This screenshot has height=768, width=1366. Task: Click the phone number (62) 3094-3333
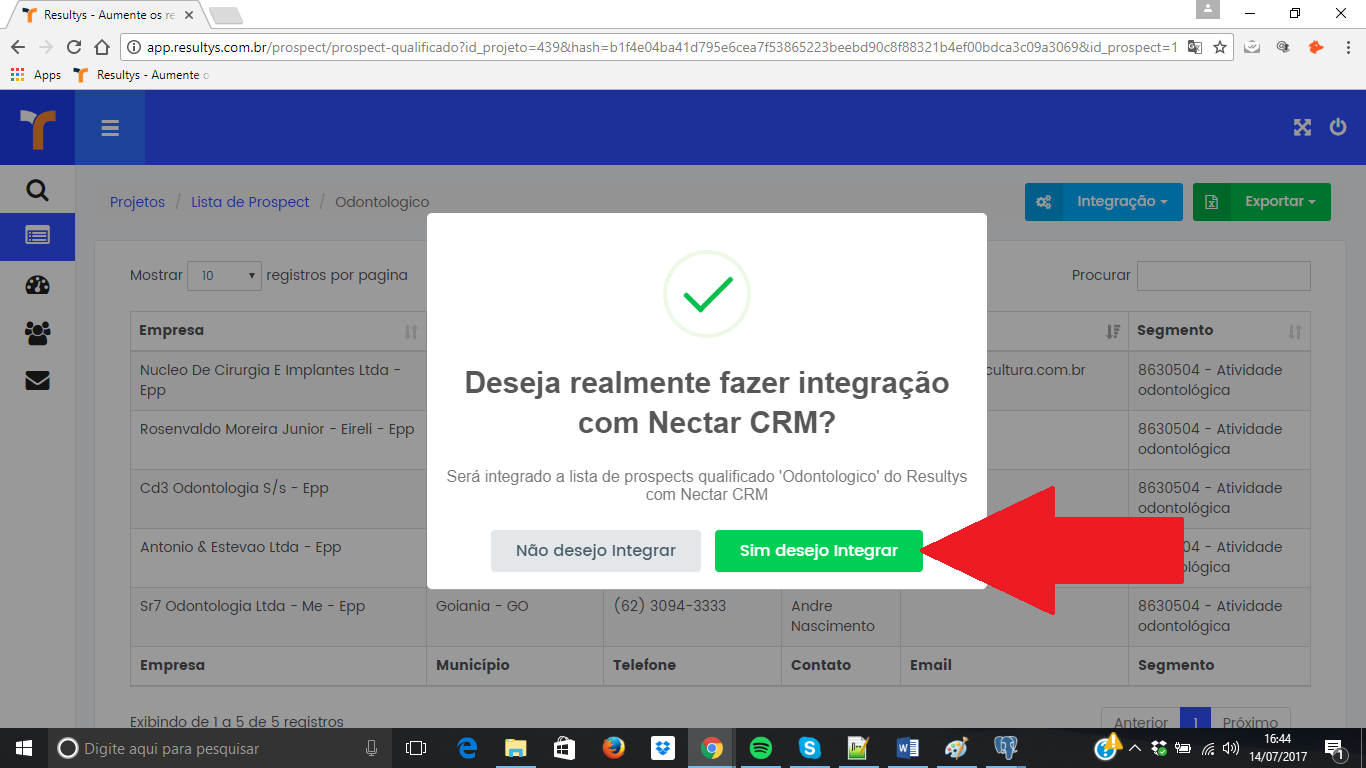[669, 606]
